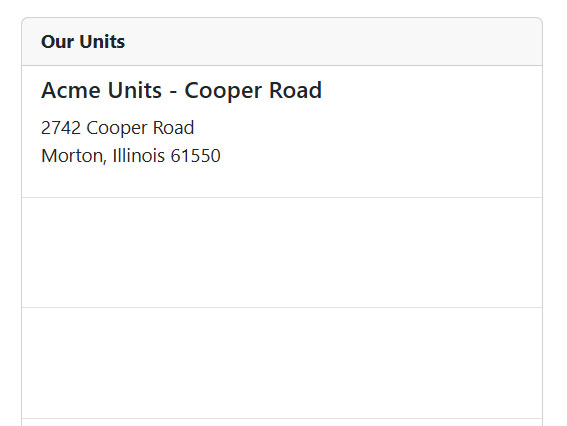Viewport: 567px width, 426px height.
Task: Click the partially visible bottom list row
Action: click(282, 422)
